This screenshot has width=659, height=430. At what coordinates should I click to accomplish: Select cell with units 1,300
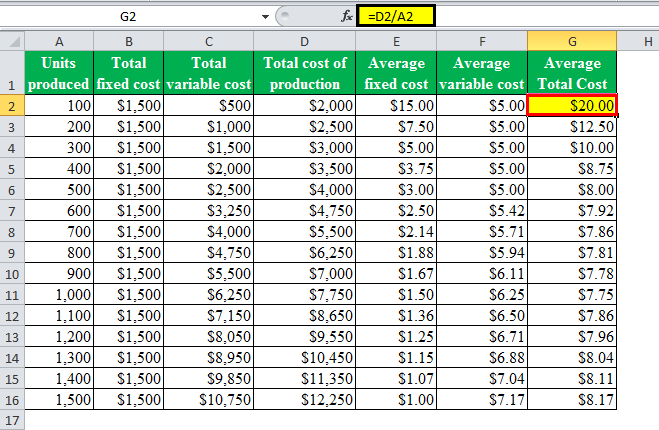click(59, 357)
